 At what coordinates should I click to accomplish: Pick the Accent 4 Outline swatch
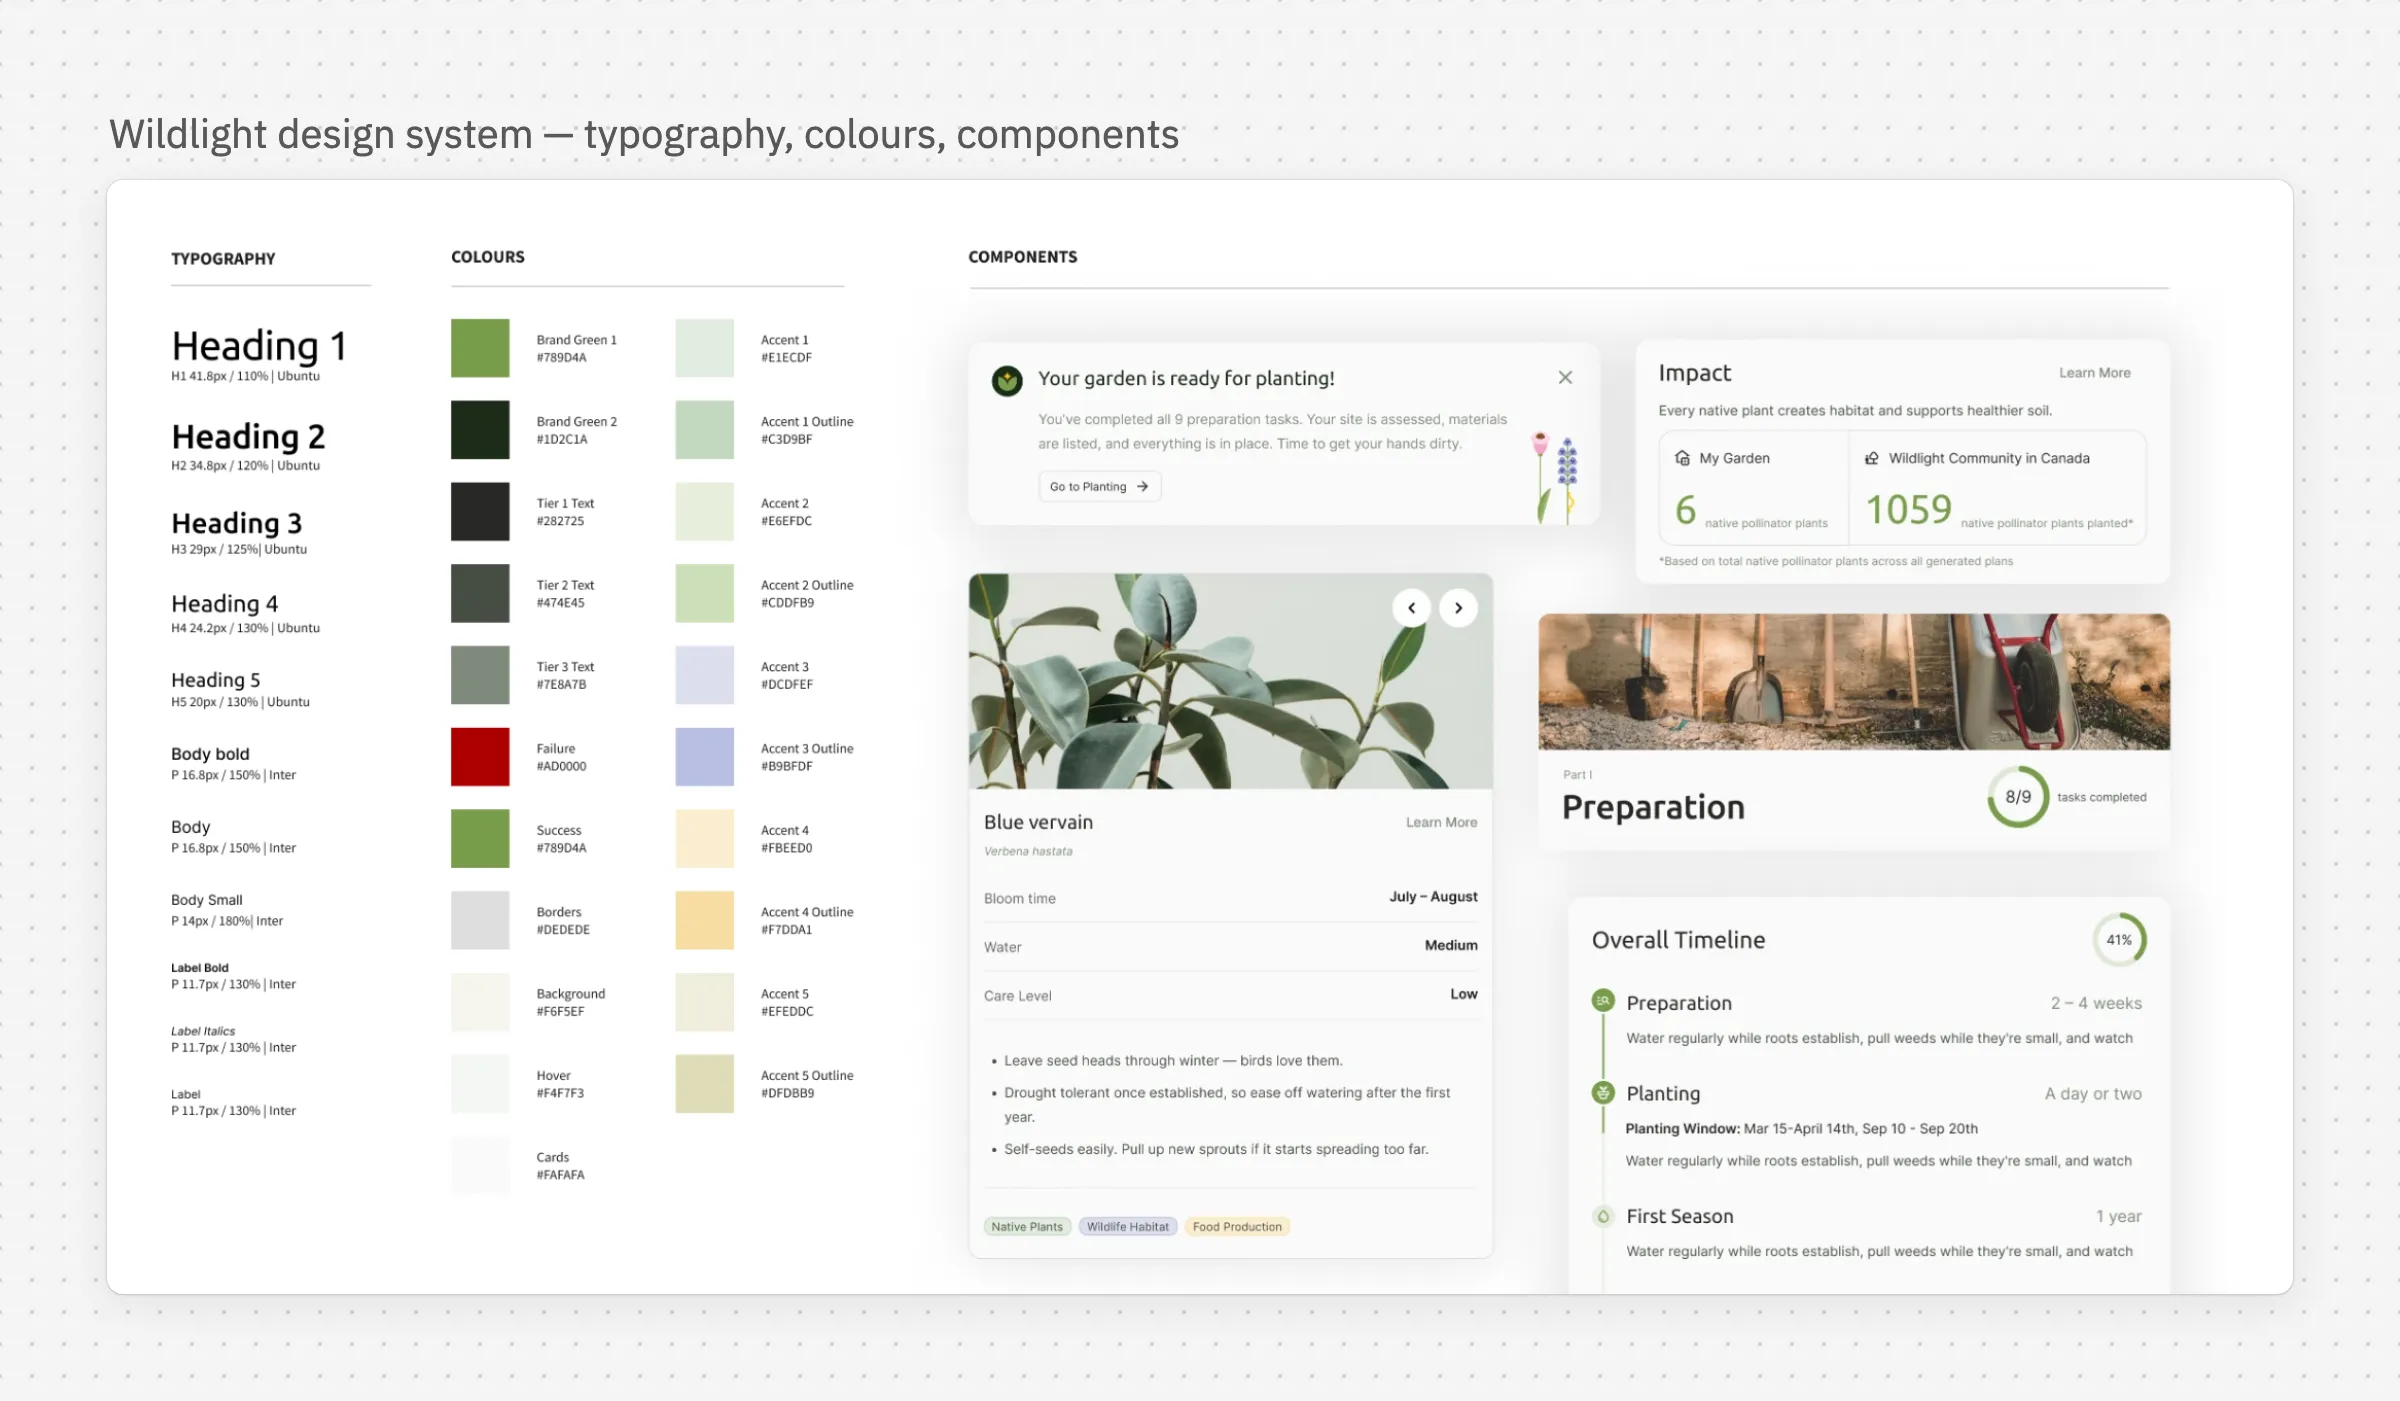704,920
